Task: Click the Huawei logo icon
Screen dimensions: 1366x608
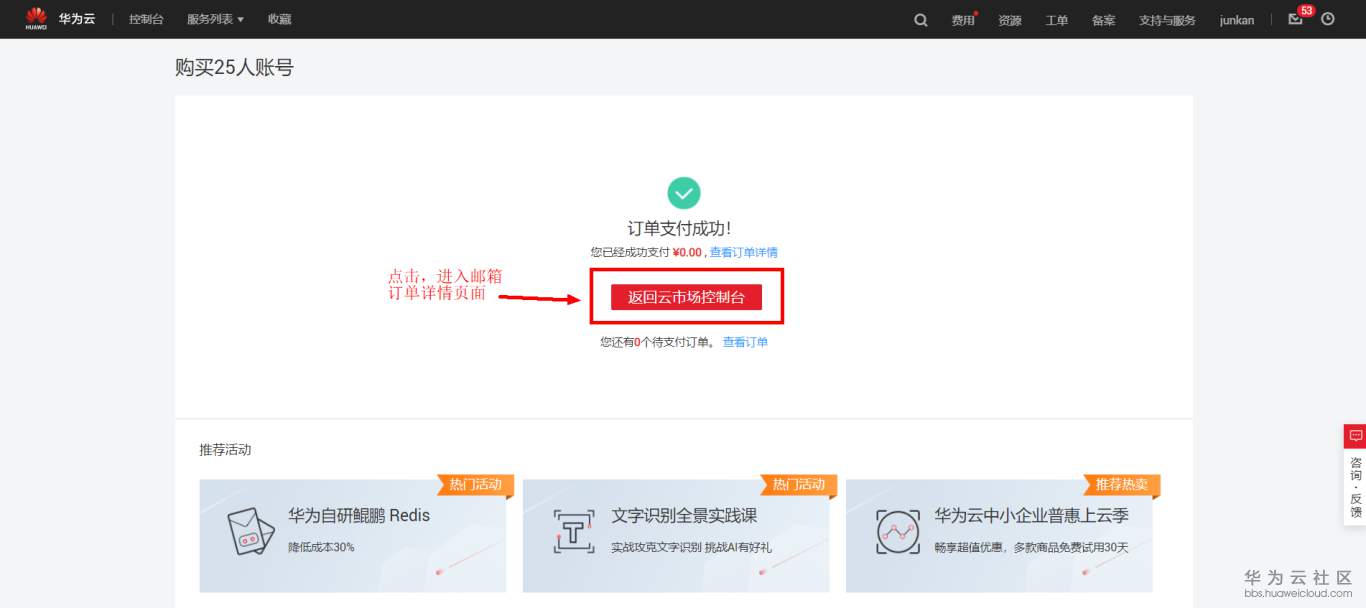Action: pyautogui.click(x=36, y=18)
